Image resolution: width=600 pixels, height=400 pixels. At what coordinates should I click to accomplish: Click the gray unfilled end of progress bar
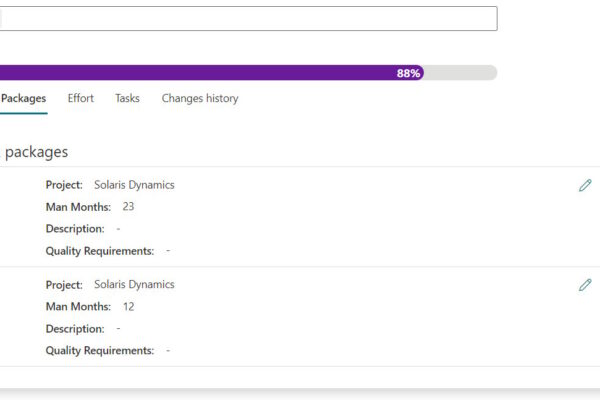click(x=460, y=73)
